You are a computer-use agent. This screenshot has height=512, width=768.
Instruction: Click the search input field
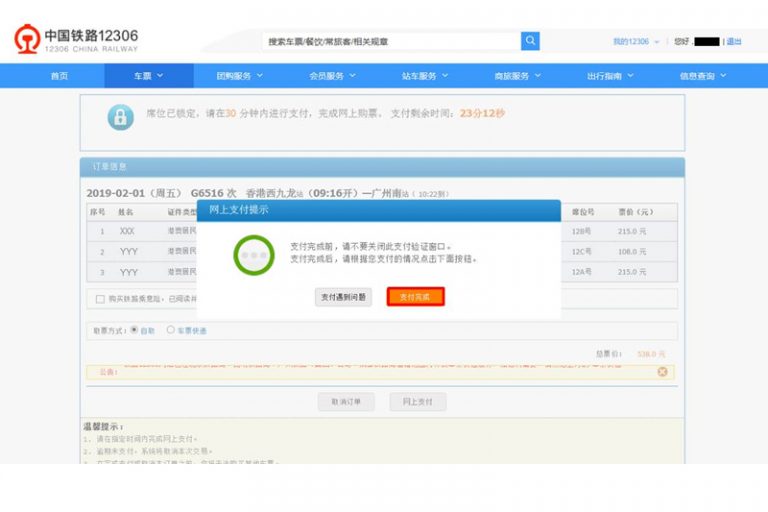coord(391,41)
